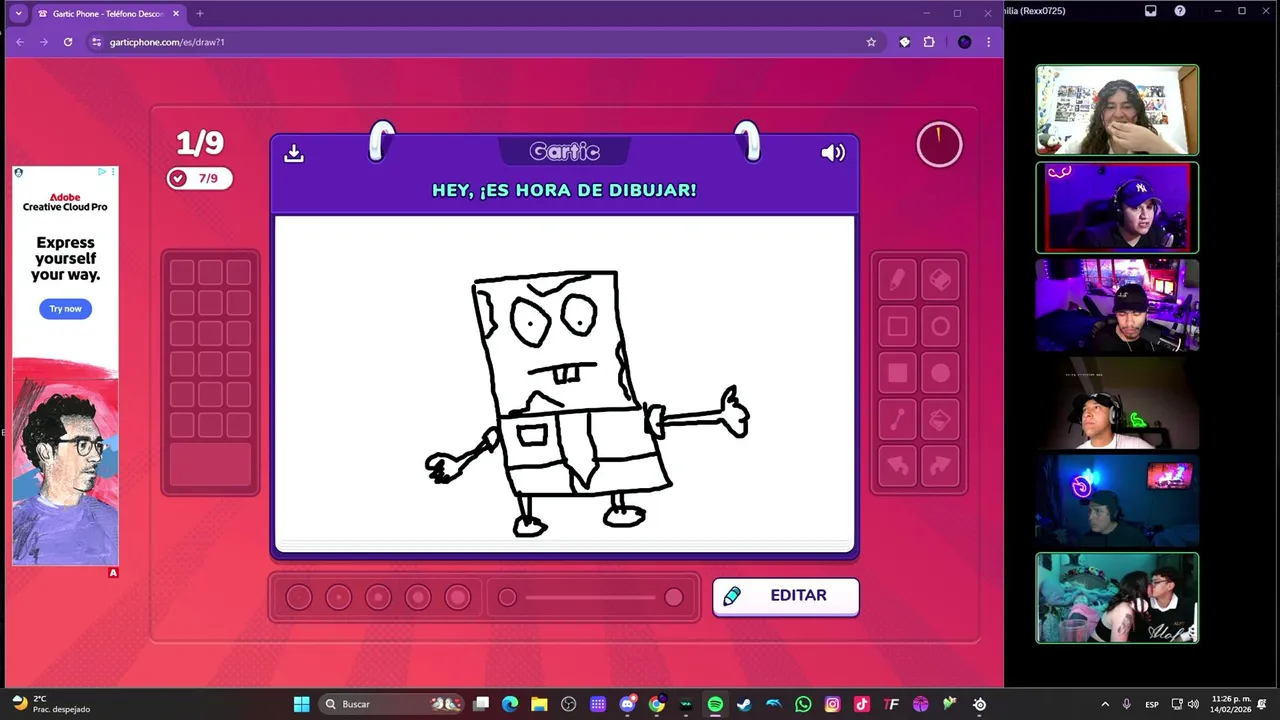Pick the largest brush thickness circle

[457, 597]
